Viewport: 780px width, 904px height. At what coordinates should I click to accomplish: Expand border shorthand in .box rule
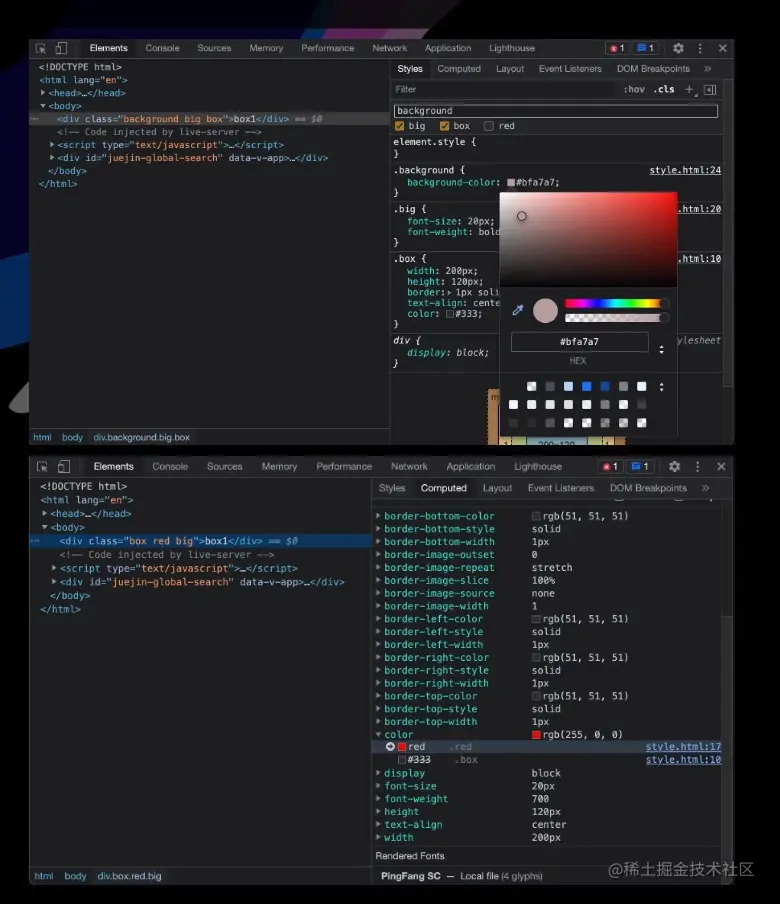click(449, 292)
